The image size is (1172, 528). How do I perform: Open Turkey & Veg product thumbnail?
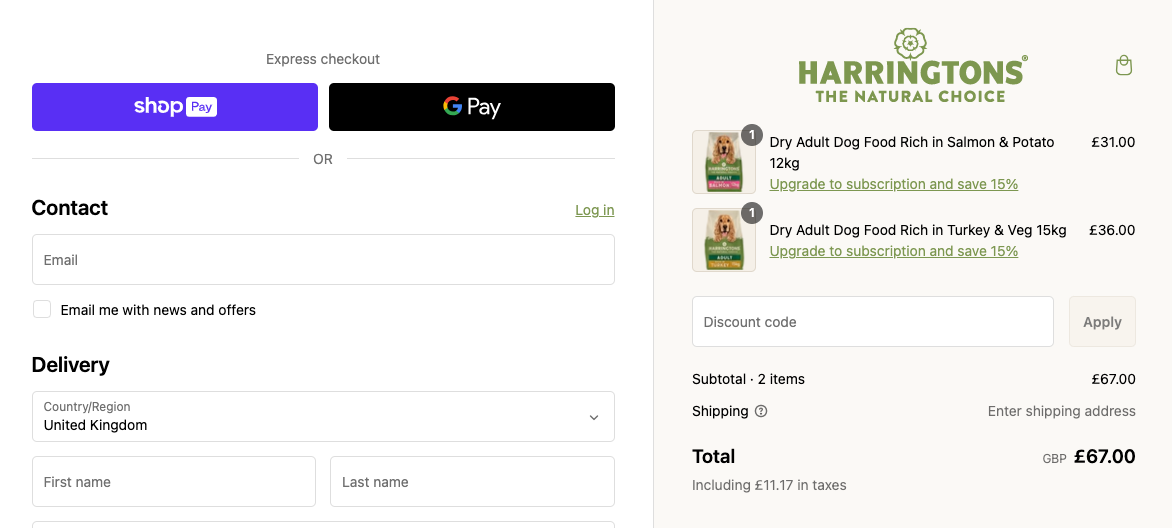coord(723,240)
